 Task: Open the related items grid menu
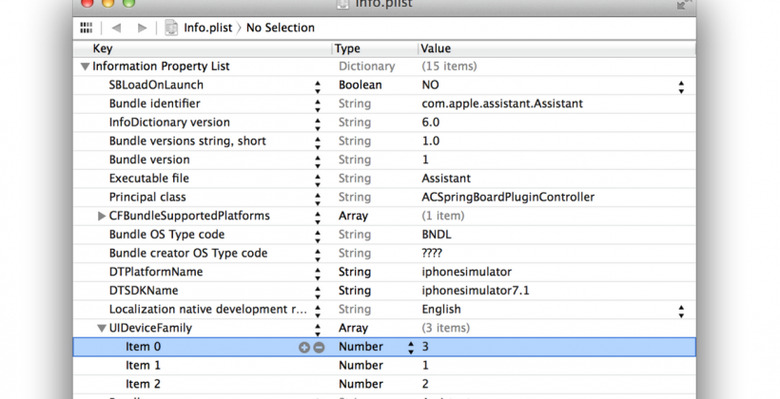(86, 28)
